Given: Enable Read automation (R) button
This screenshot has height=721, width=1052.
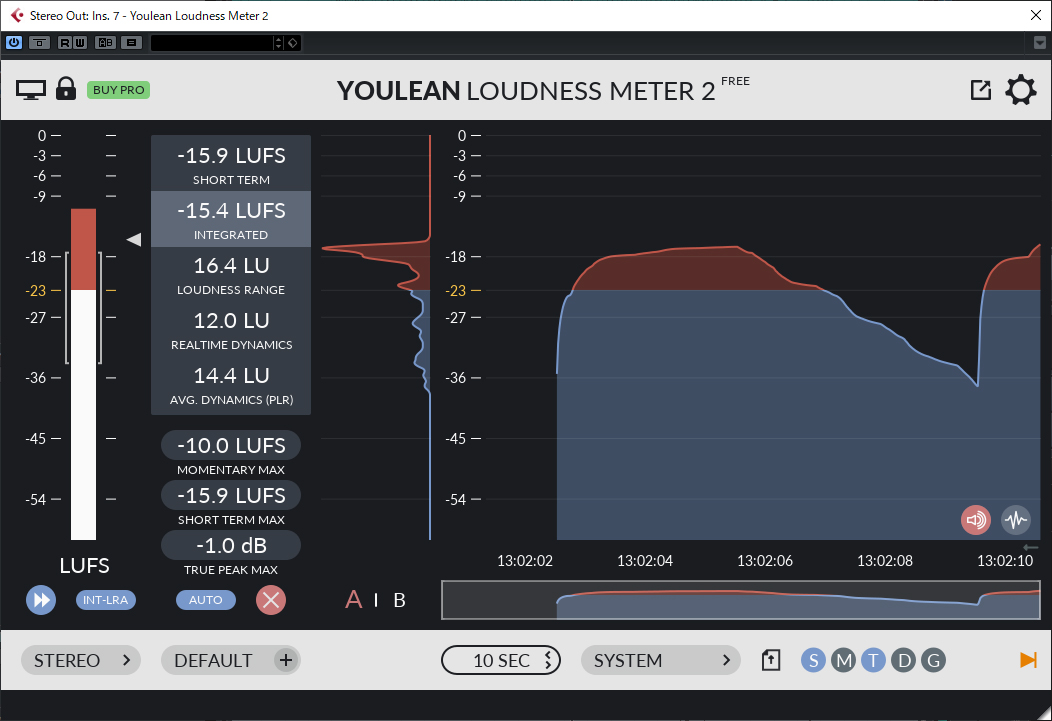Looking at the screenshot, I should [64, 43].
